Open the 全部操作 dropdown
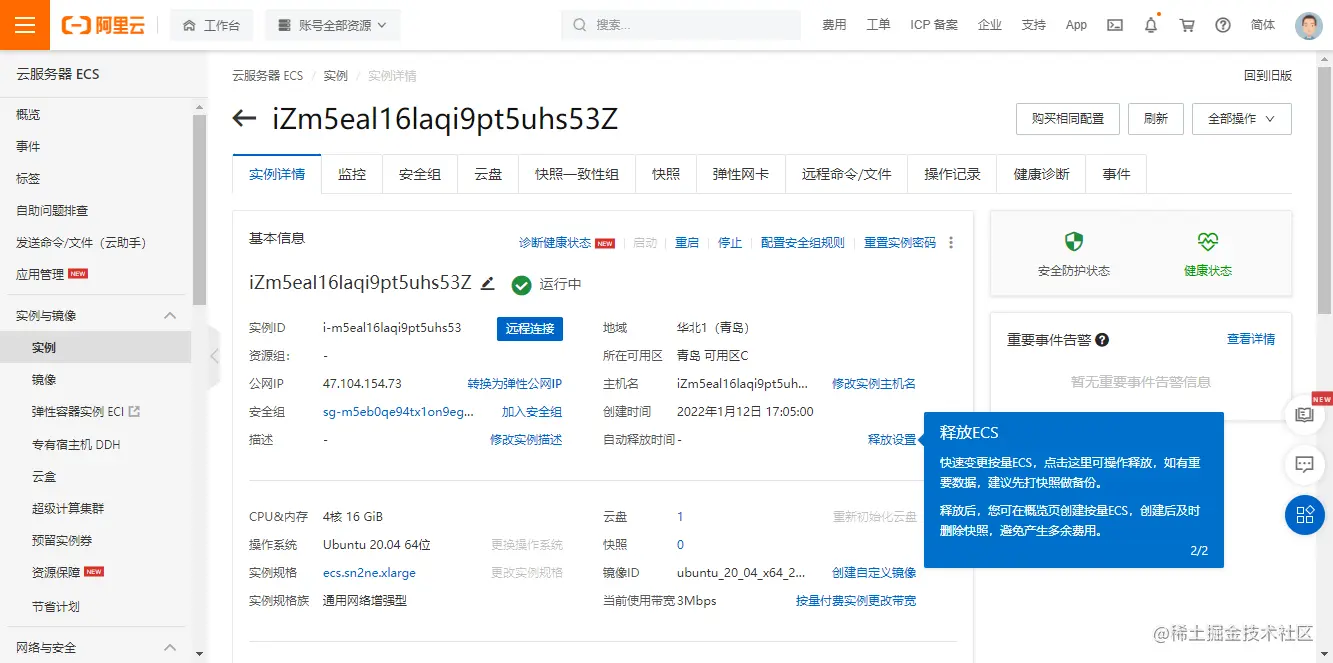This screenshot has width=1333, height=663. coord(1241,118)
